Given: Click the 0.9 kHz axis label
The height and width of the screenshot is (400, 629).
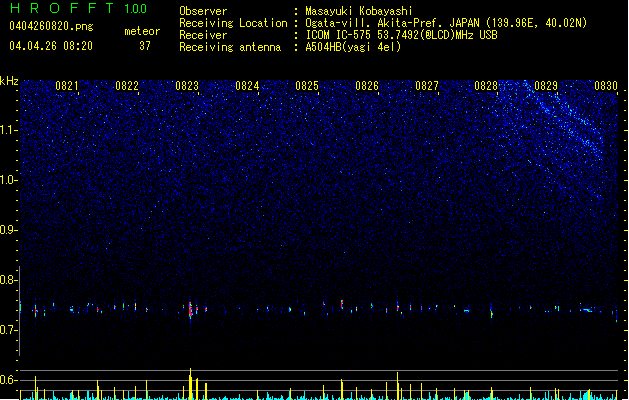Looking at the screenshot, I should pyautogui.click(x=9, y=230).
